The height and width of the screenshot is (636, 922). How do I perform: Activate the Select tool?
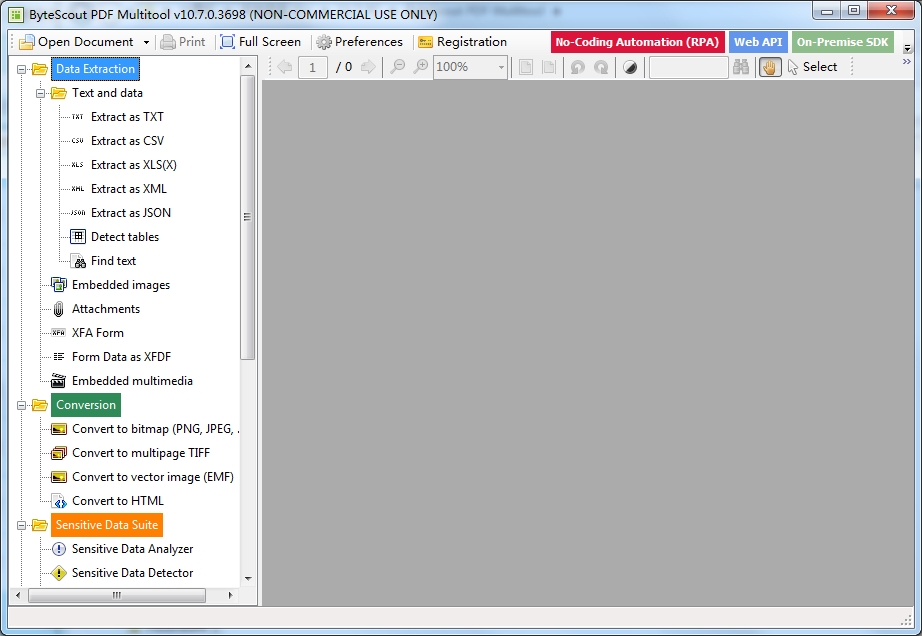coord(812,67)
